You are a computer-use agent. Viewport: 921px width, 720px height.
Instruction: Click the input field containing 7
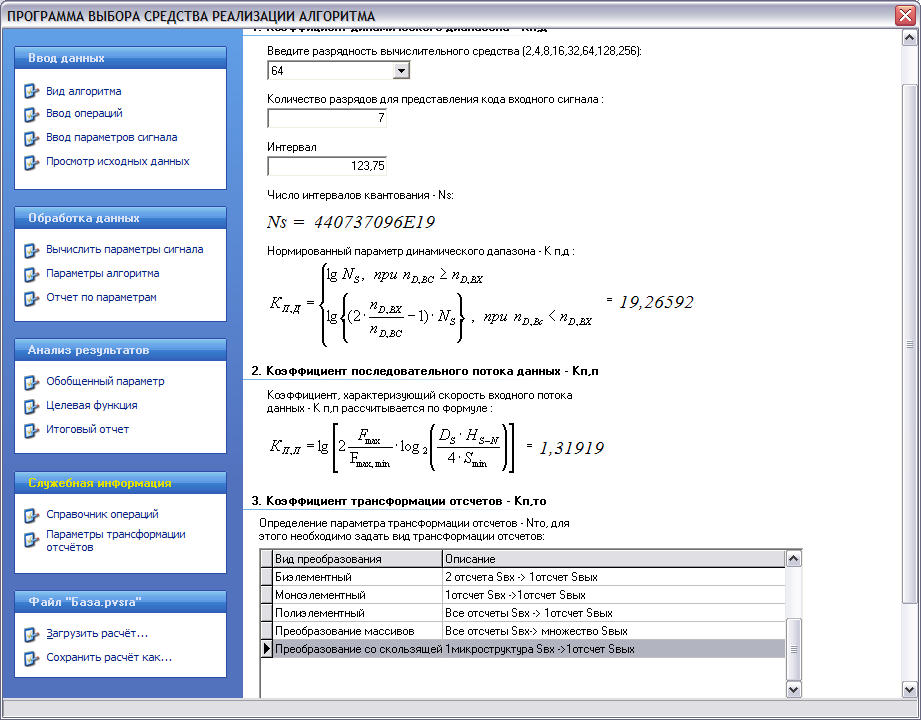click(327, 118)
